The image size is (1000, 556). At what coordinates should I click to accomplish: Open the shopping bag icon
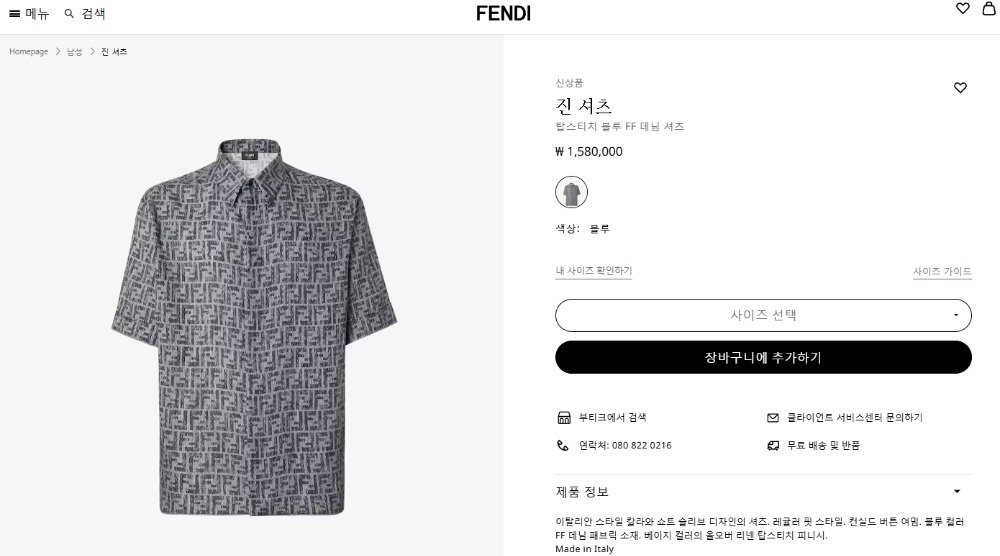[x=988, y=9]
